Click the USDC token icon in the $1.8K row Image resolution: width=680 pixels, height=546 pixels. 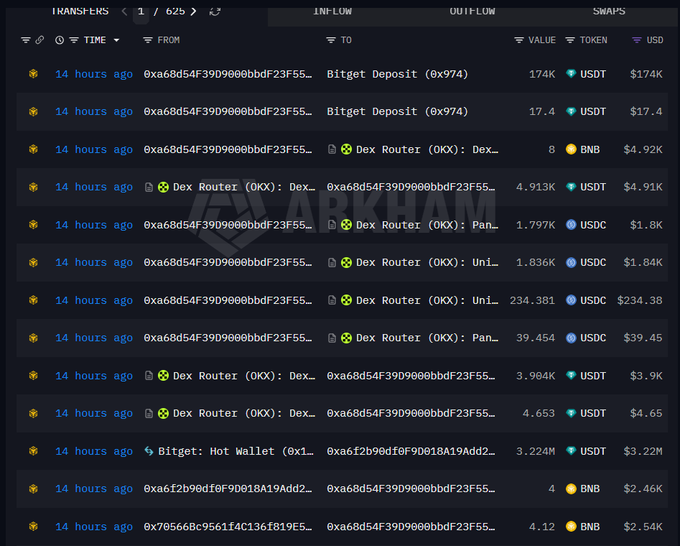[571, 225]
